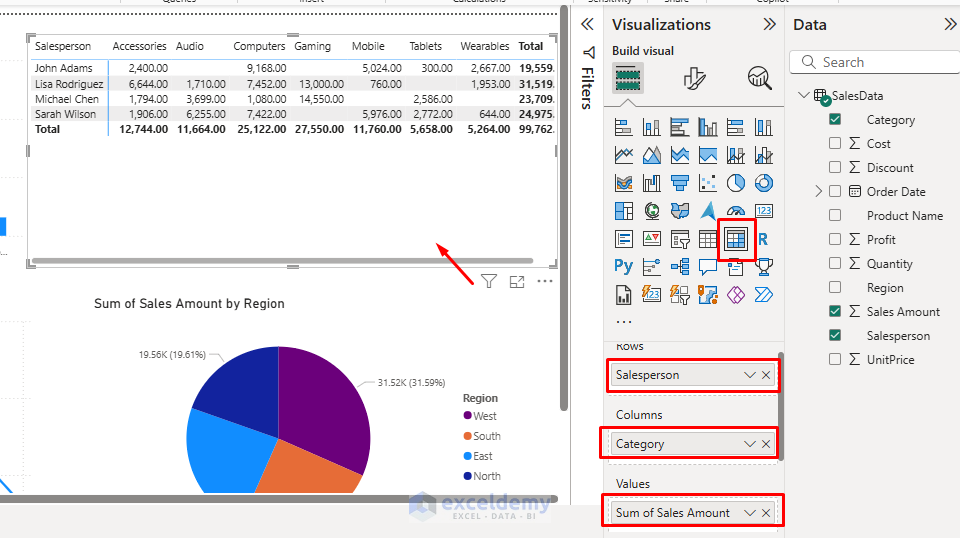Screen dimensions: 960x538
Task: Check the Region field checkbox
Action: point(834,287)
